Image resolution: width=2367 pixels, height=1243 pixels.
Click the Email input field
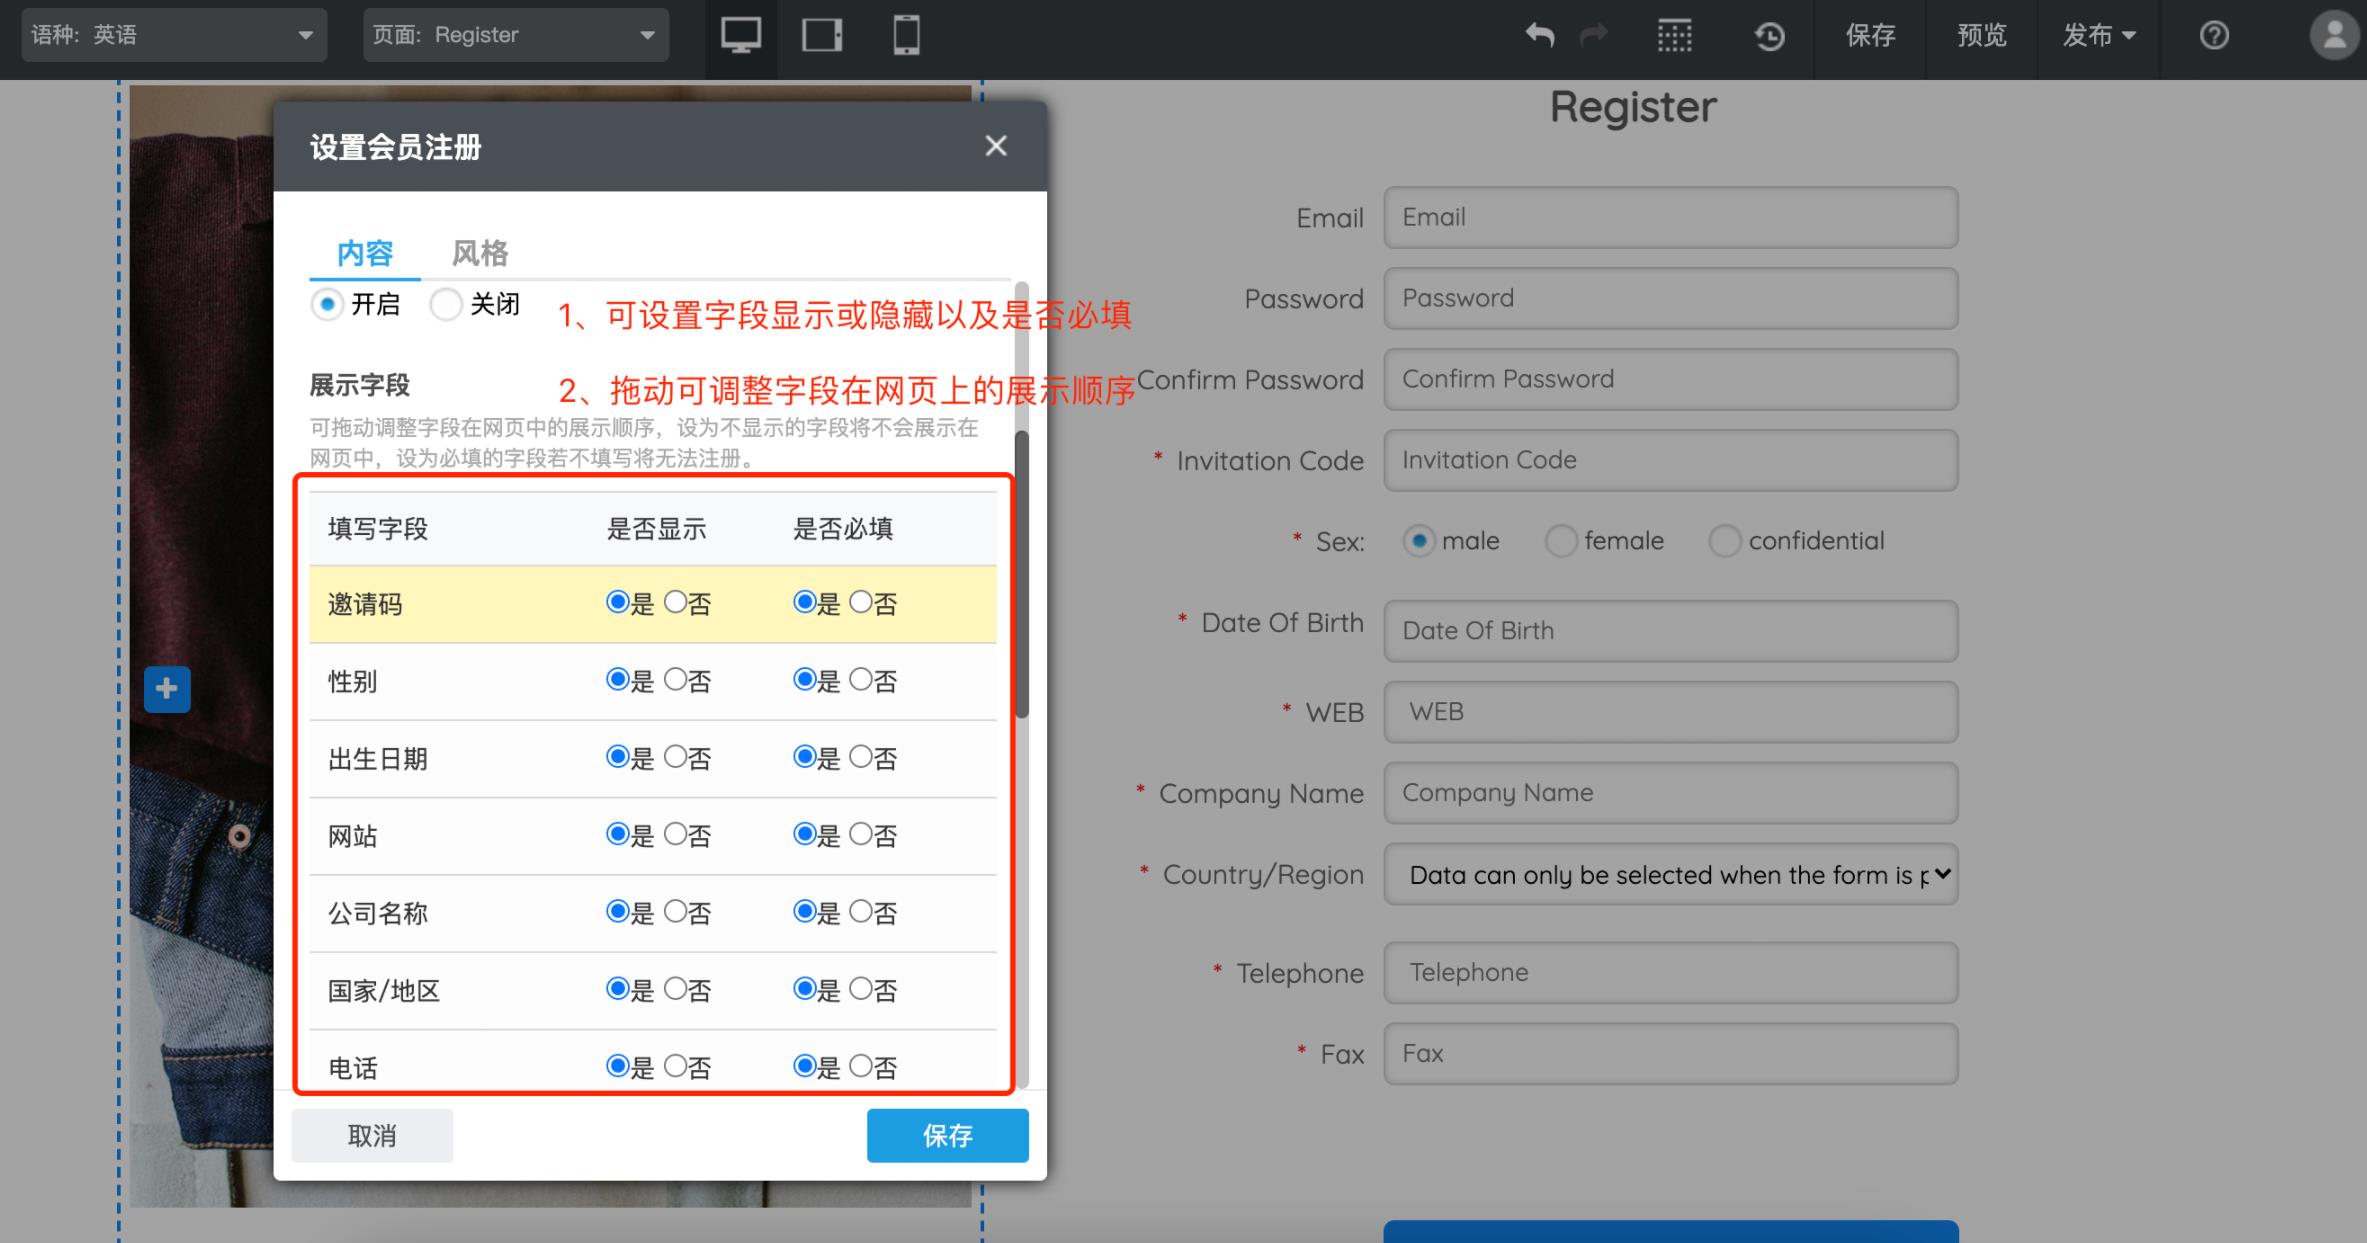pos(1669,217)
